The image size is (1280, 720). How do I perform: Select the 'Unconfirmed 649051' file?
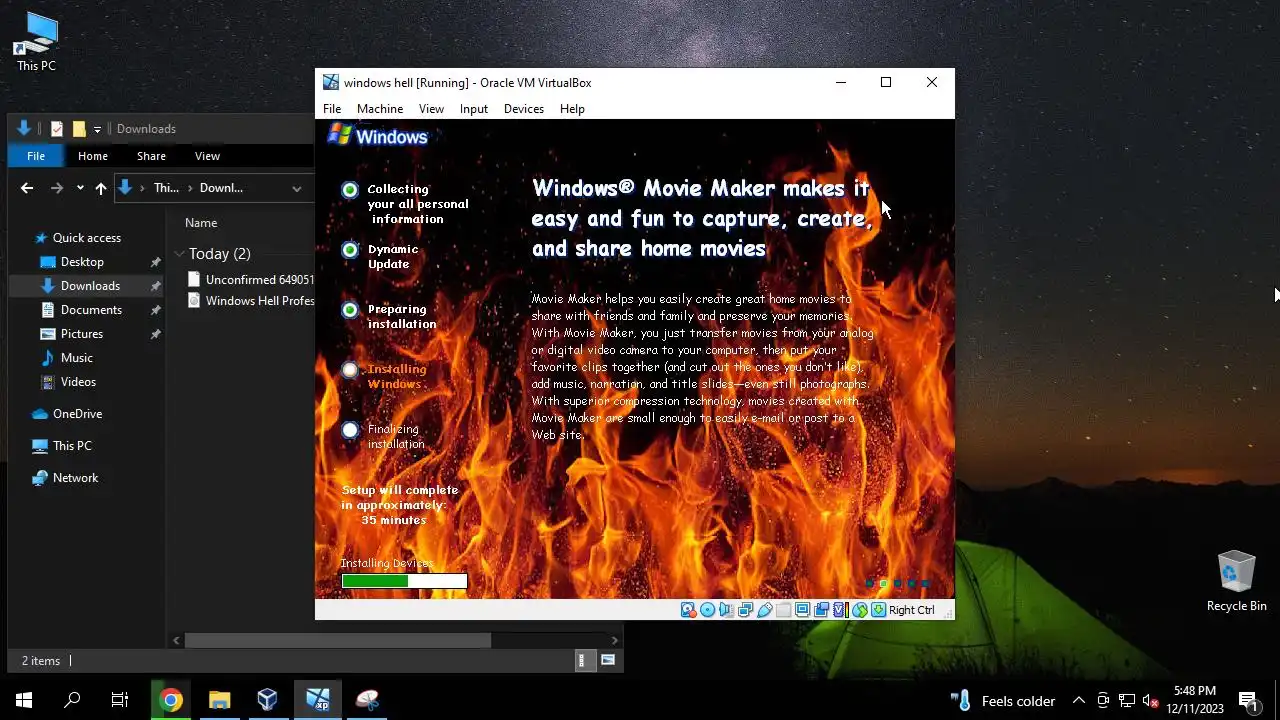point(250,280)
